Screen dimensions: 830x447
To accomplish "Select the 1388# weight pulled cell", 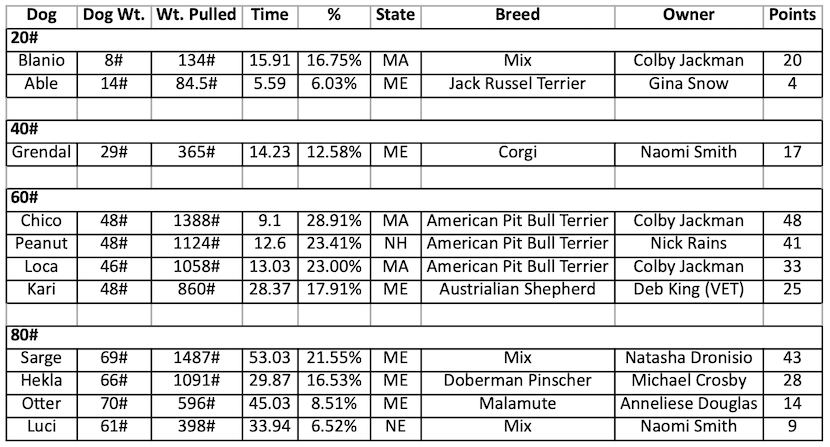I will click(197, 220).
